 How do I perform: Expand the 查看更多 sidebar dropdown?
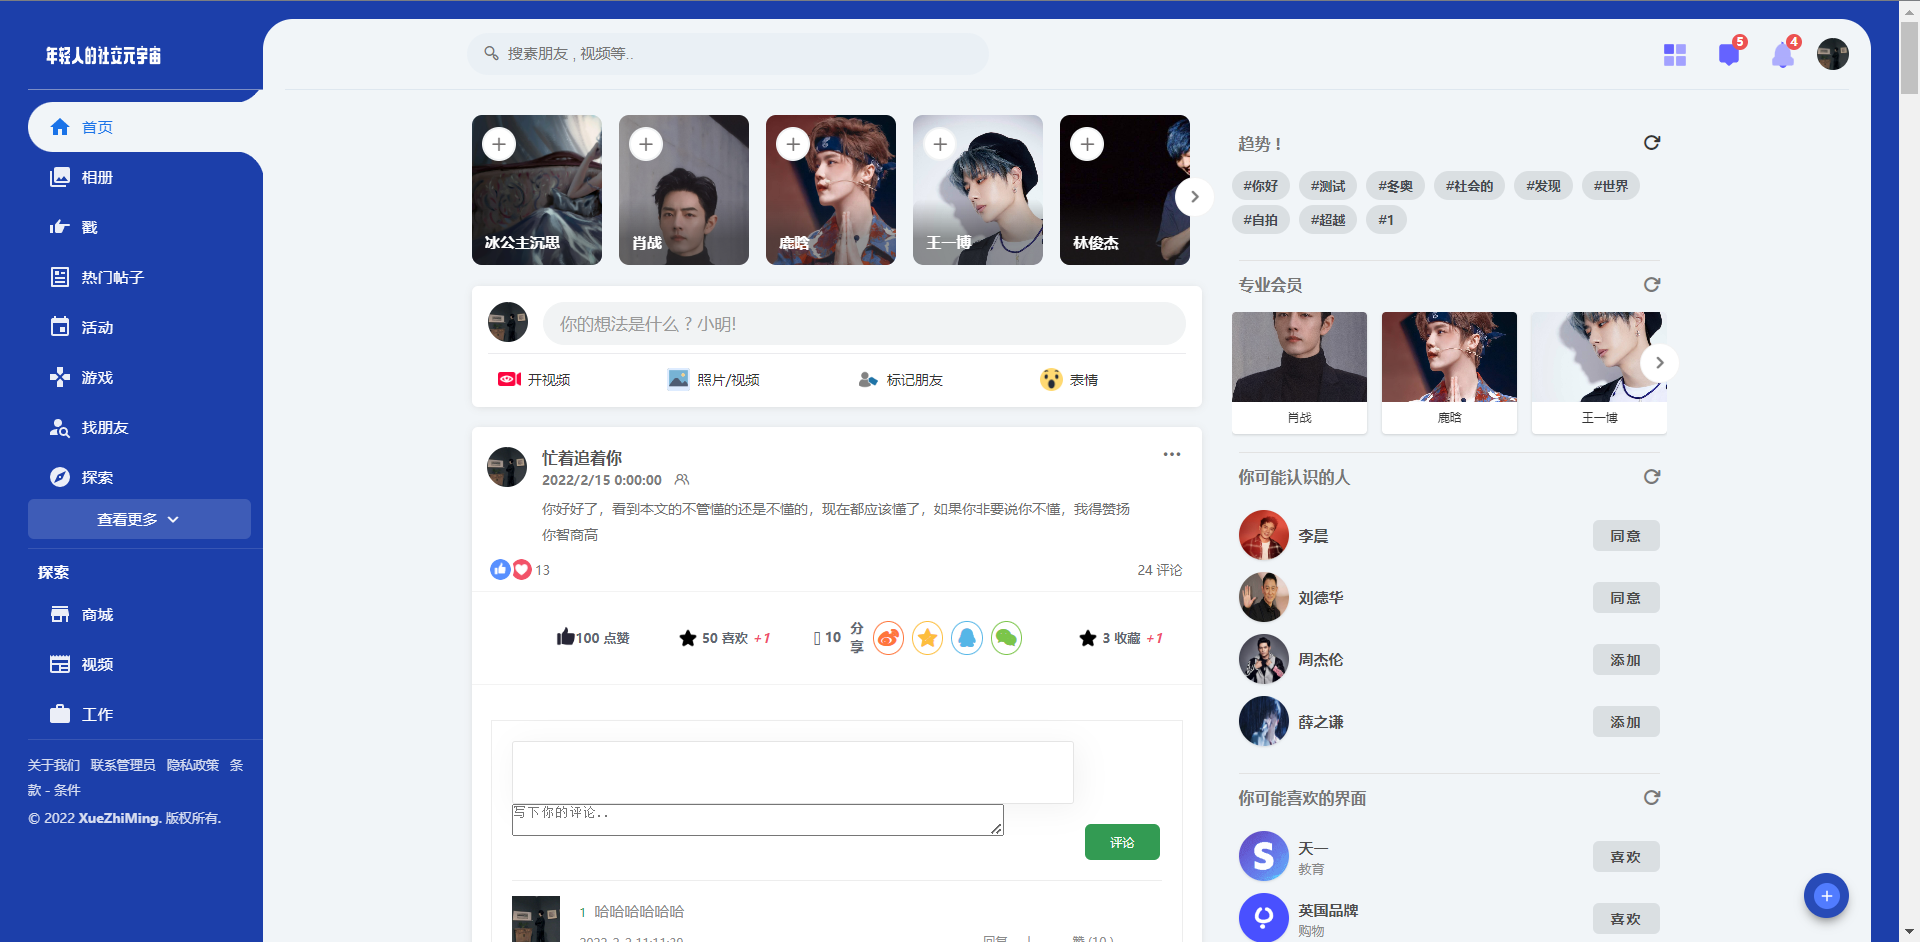pos(139,519)
